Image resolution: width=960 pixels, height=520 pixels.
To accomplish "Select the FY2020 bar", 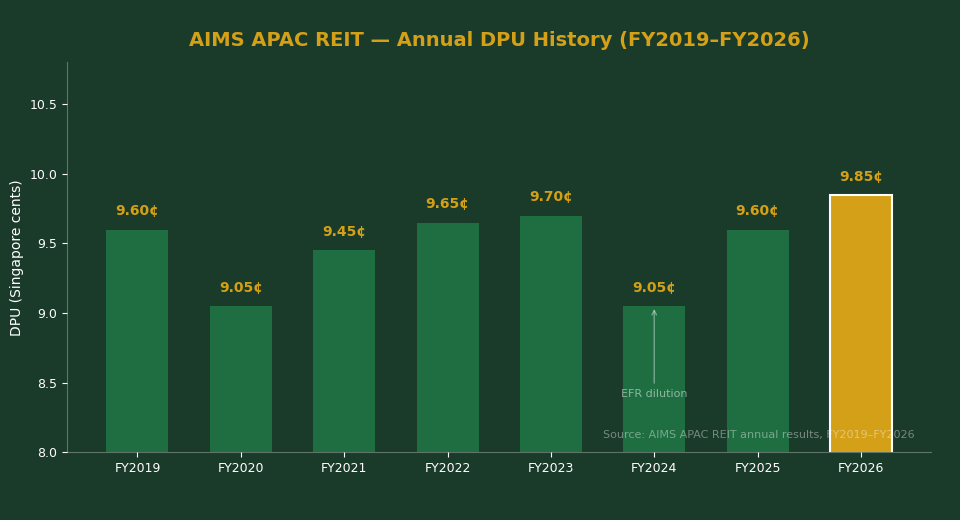I will tap(241, 379).
